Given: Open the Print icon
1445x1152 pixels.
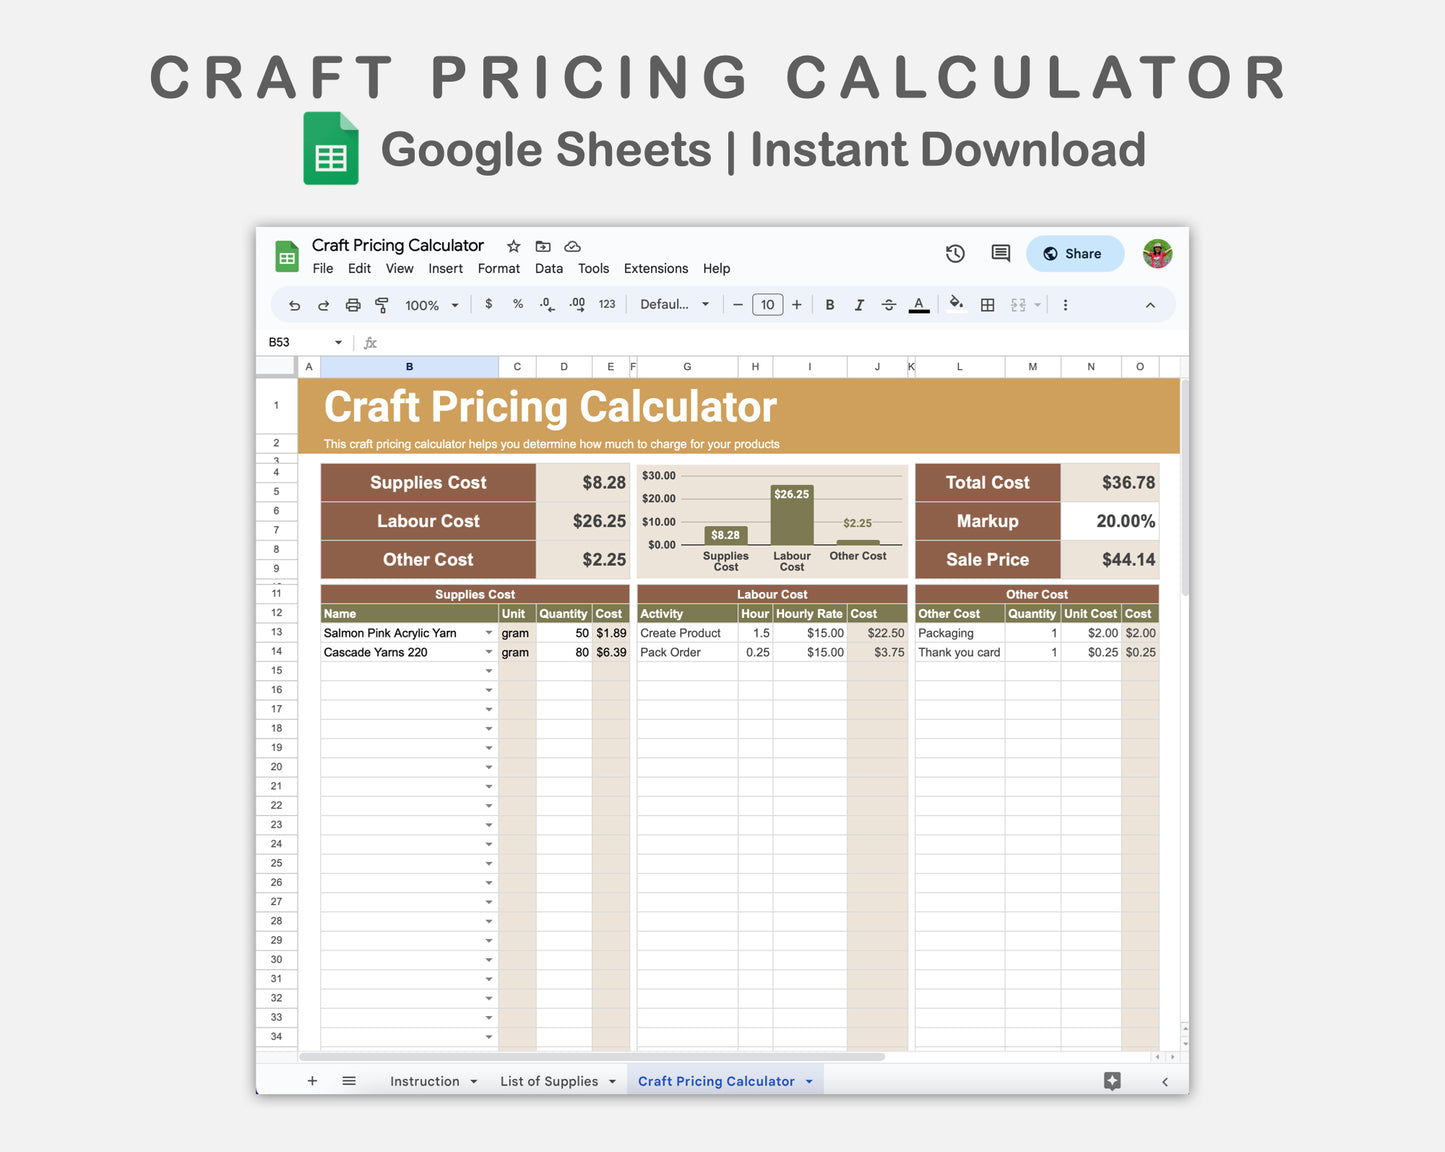Looking at the screenshot, I should (352, 304).
